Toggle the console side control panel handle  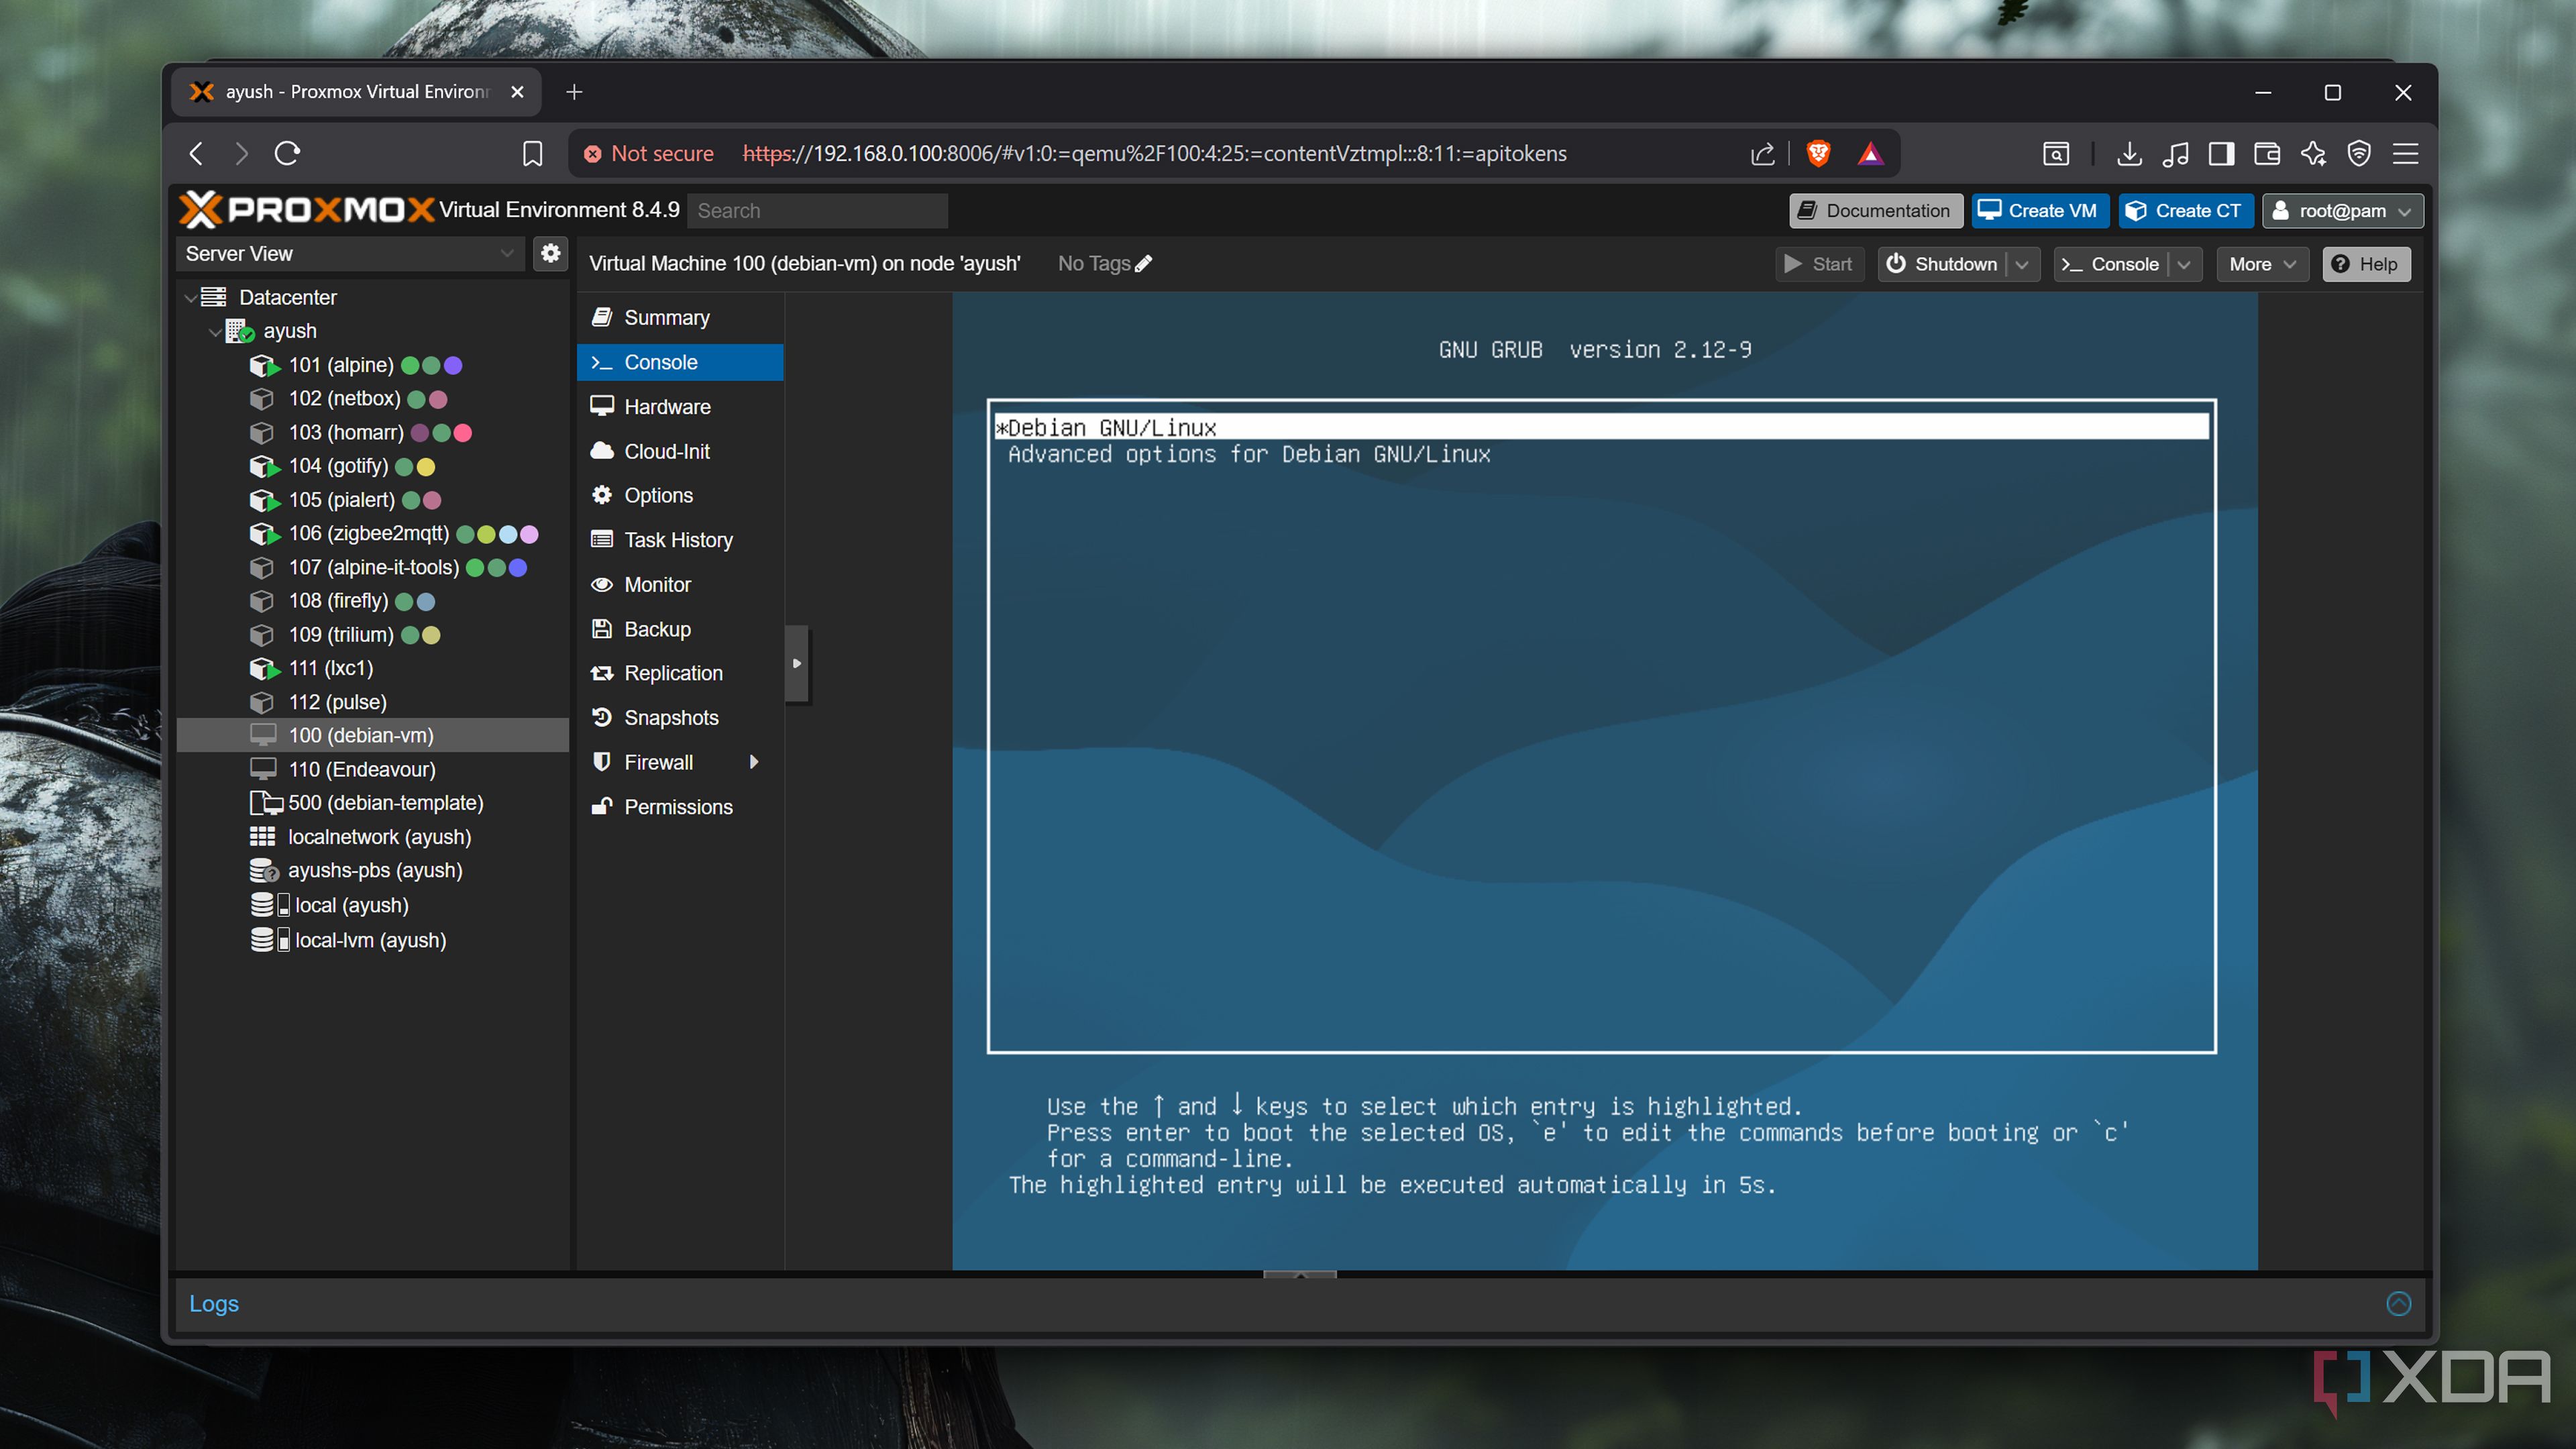coord(797,664)
